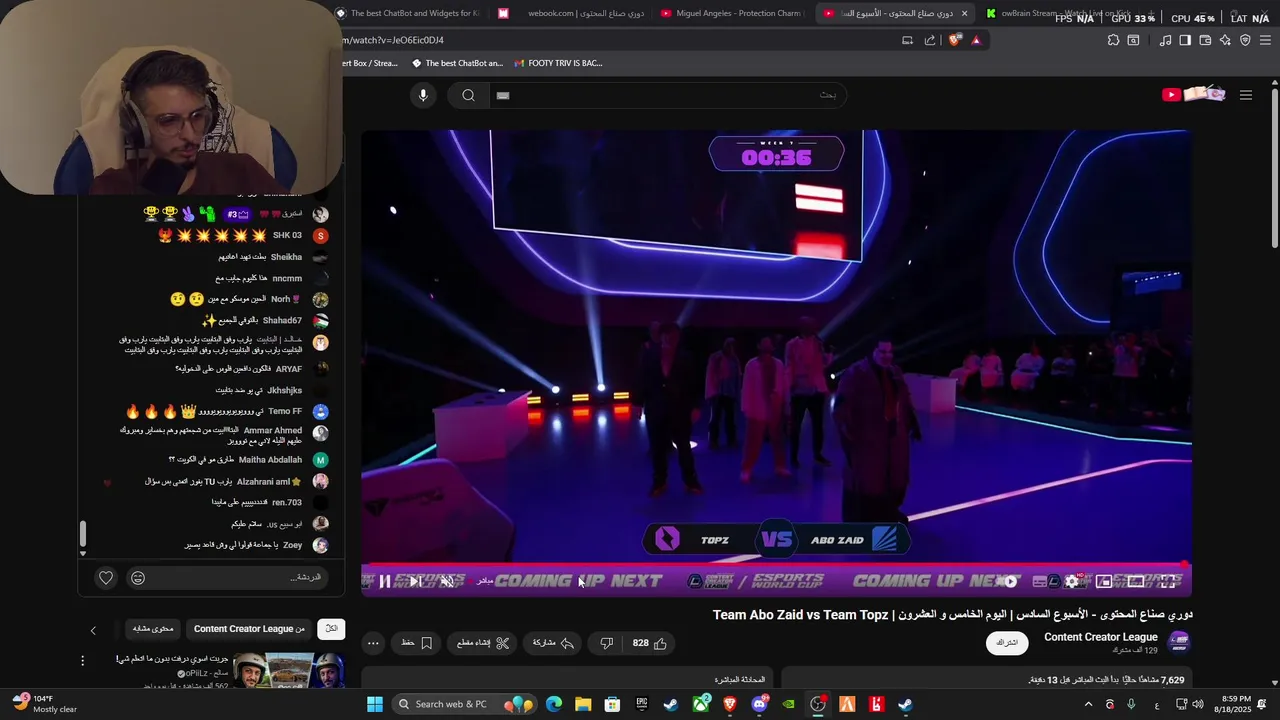The height and width of the screenshot is (720, 1280).
Task: Select the 'Content Creator League من' filter chip
Action: [249, 628]
